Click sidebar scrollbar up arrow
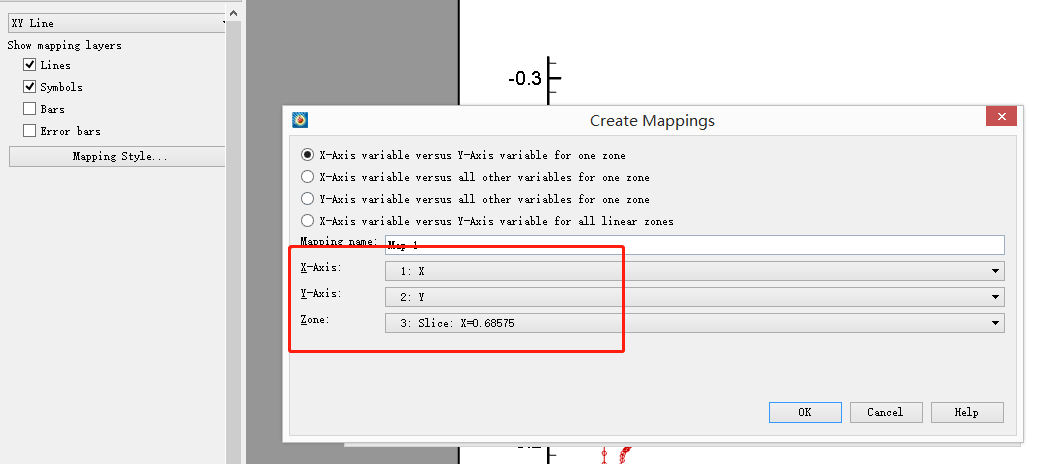This screenshot has width=1041, height=464. pos(234,13)
